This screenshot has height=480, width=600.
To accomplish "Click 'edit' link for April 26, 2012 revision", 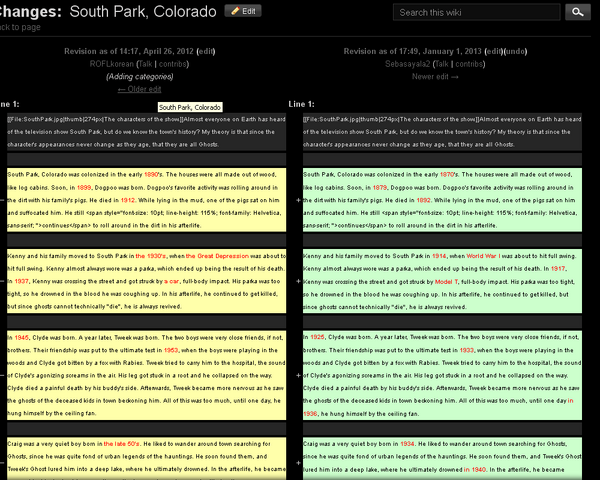I will click(205, 51).
